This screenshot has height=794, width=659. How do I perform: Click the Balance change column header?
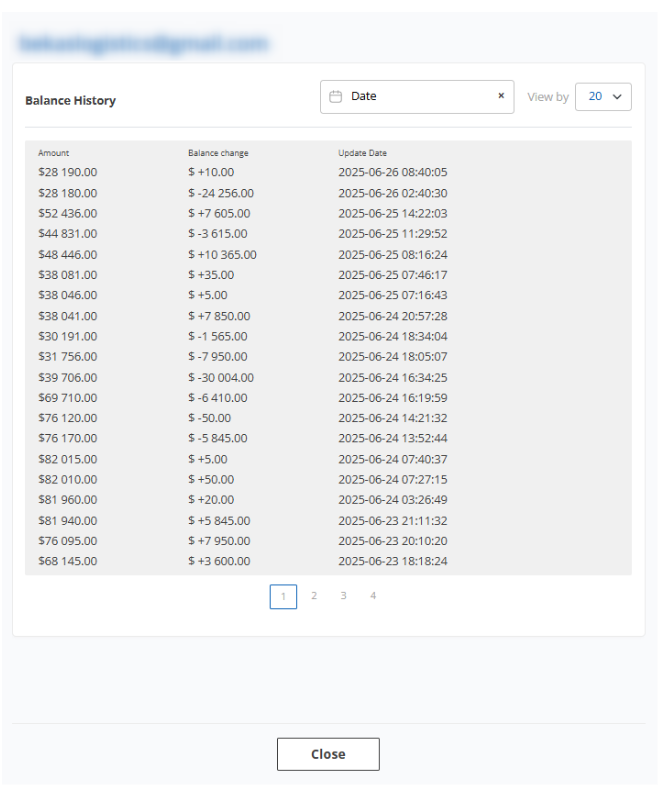[218, 153]
